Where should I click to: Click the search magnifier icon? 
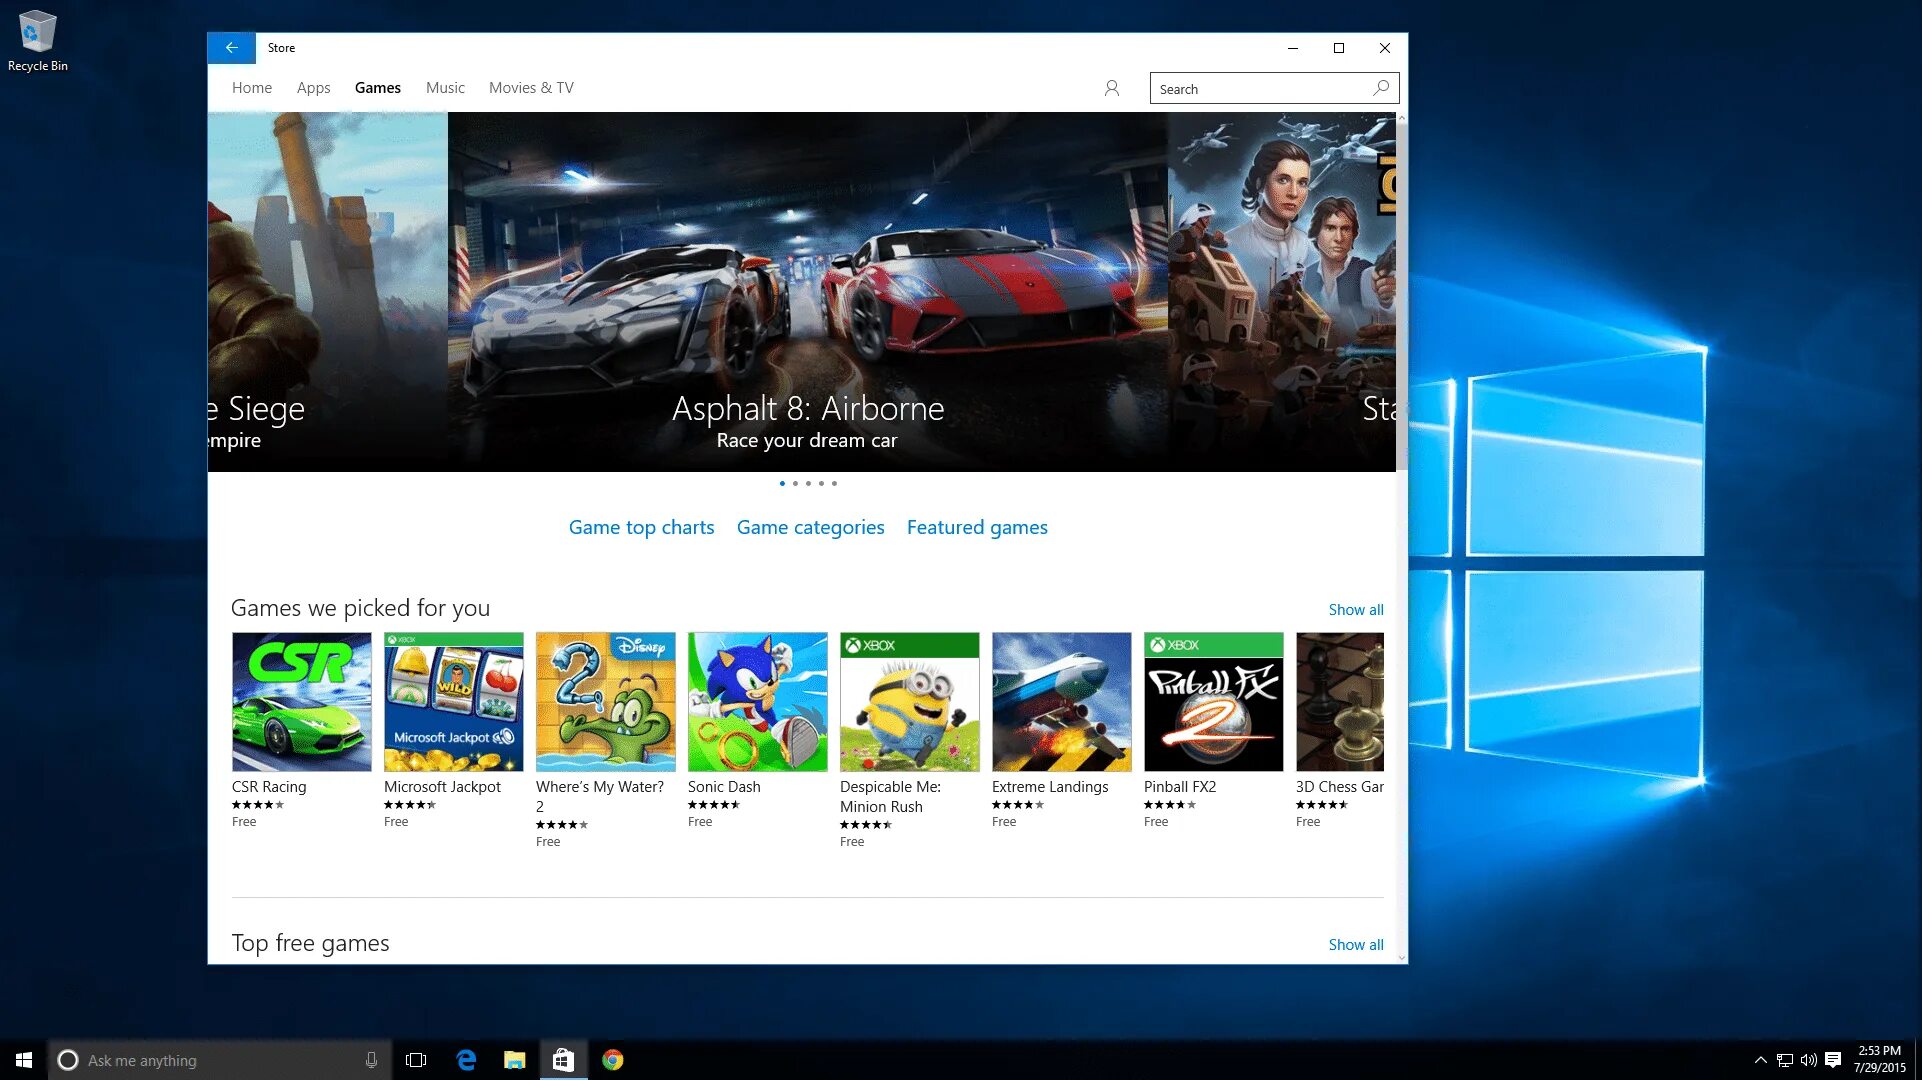click(x=1381, y=88)
